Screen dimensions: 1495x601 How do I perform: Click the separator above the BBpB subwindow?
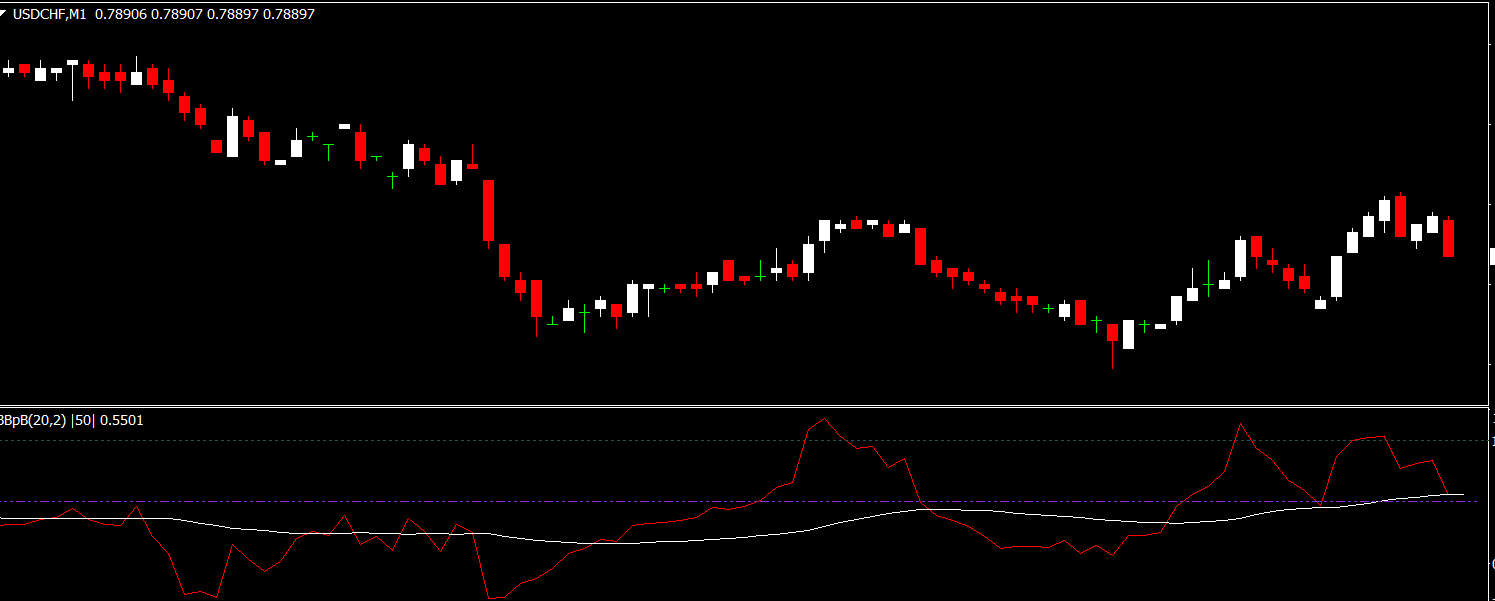(x=740, y=406)
